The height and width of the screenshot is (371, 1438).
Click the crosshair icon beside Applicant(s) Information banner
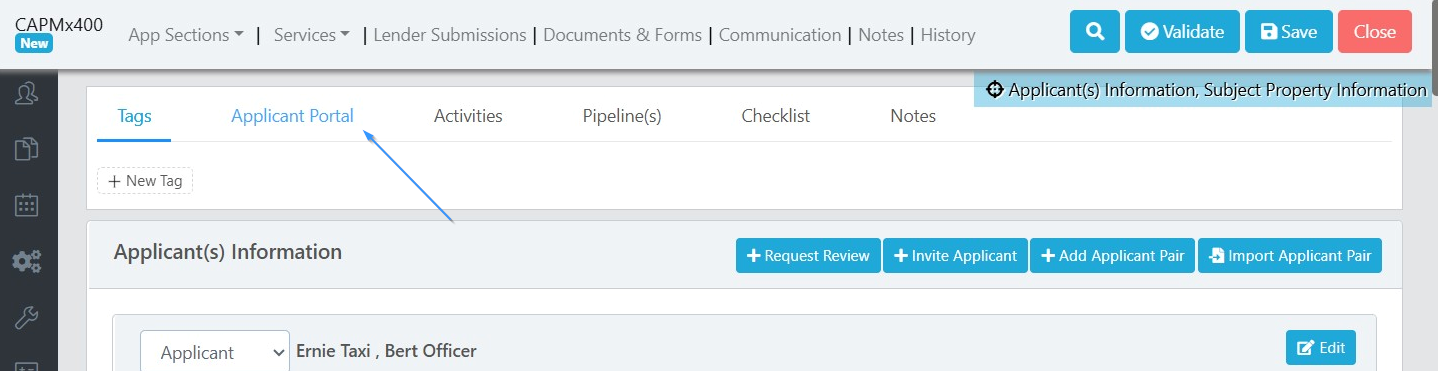(x=994, y=90)
